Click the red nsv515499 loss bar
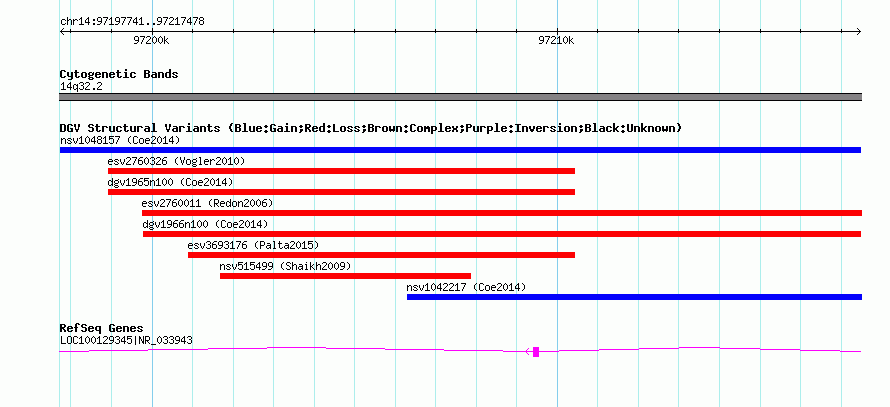The width and height of the screenshot is (890, 407). click(345, 276)
